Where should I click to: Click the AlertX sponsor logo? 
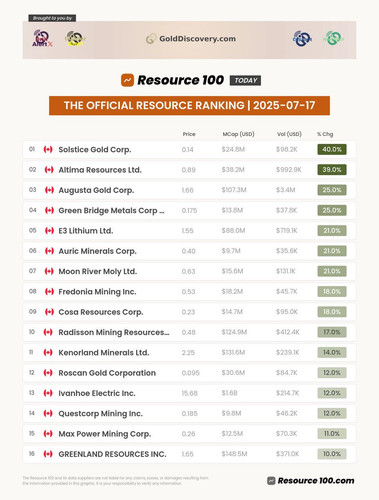point(42,38)
